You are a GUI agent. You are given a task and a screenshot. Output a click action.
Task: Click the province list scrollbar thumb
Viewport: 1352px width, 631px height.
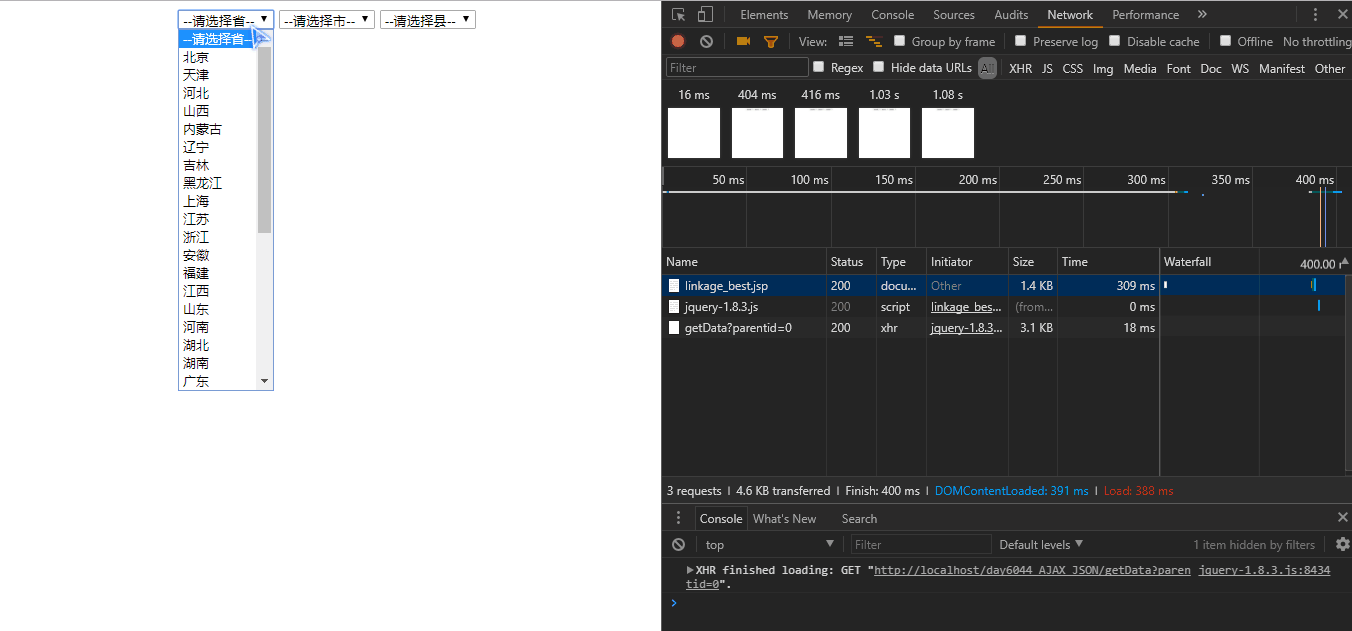265,139
